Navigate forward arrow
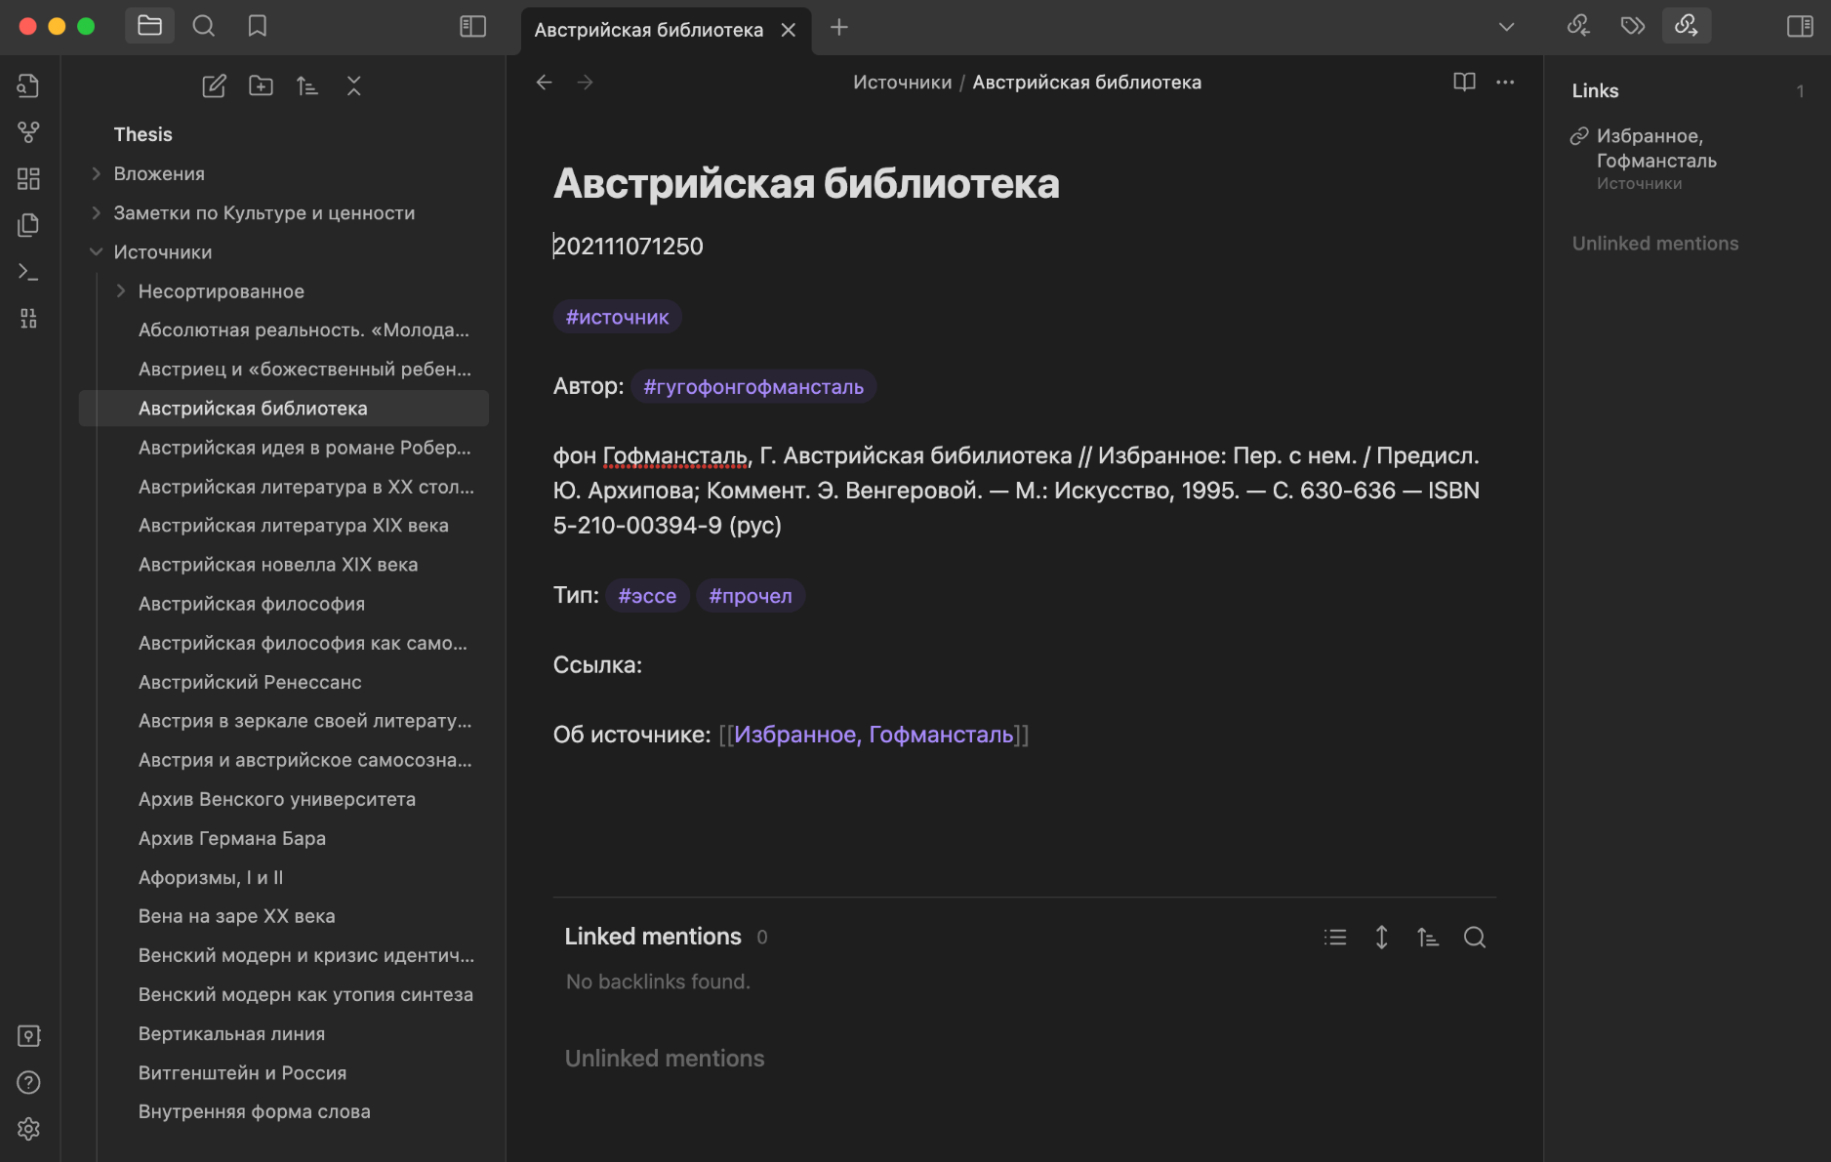 (586, 82)
